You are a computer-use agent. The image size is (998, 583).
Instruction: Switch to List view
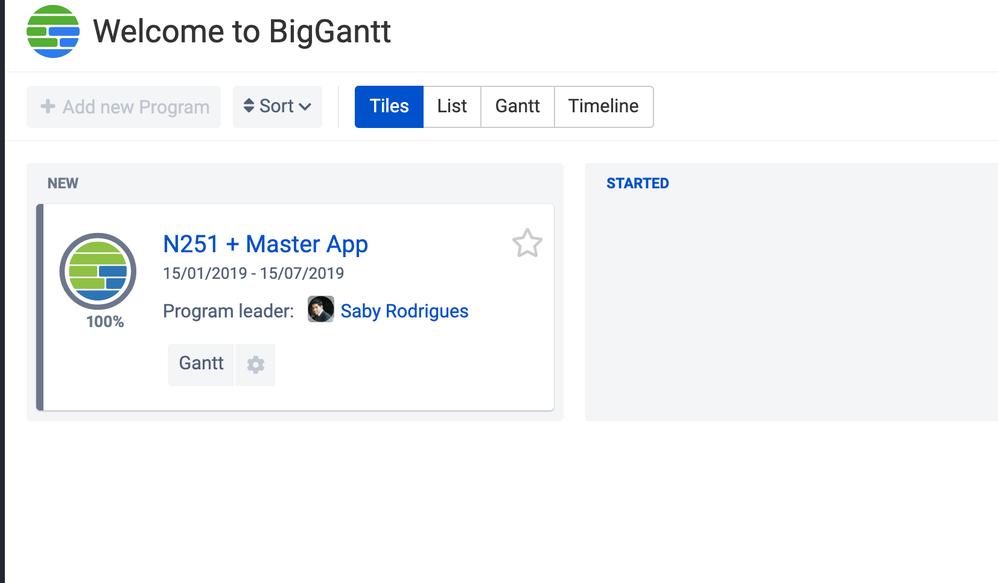(452, 107)
